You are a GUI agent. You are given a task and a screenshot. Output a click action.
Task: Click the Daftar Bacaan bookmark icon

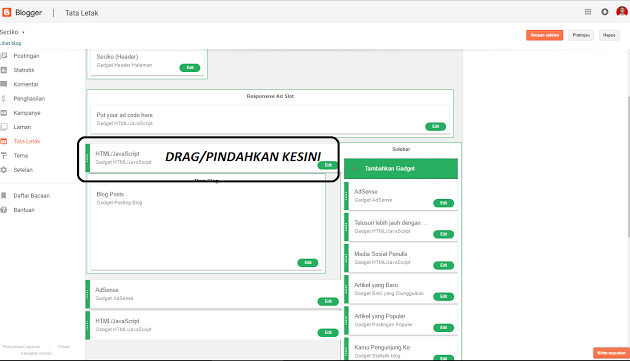pos(4,195)
